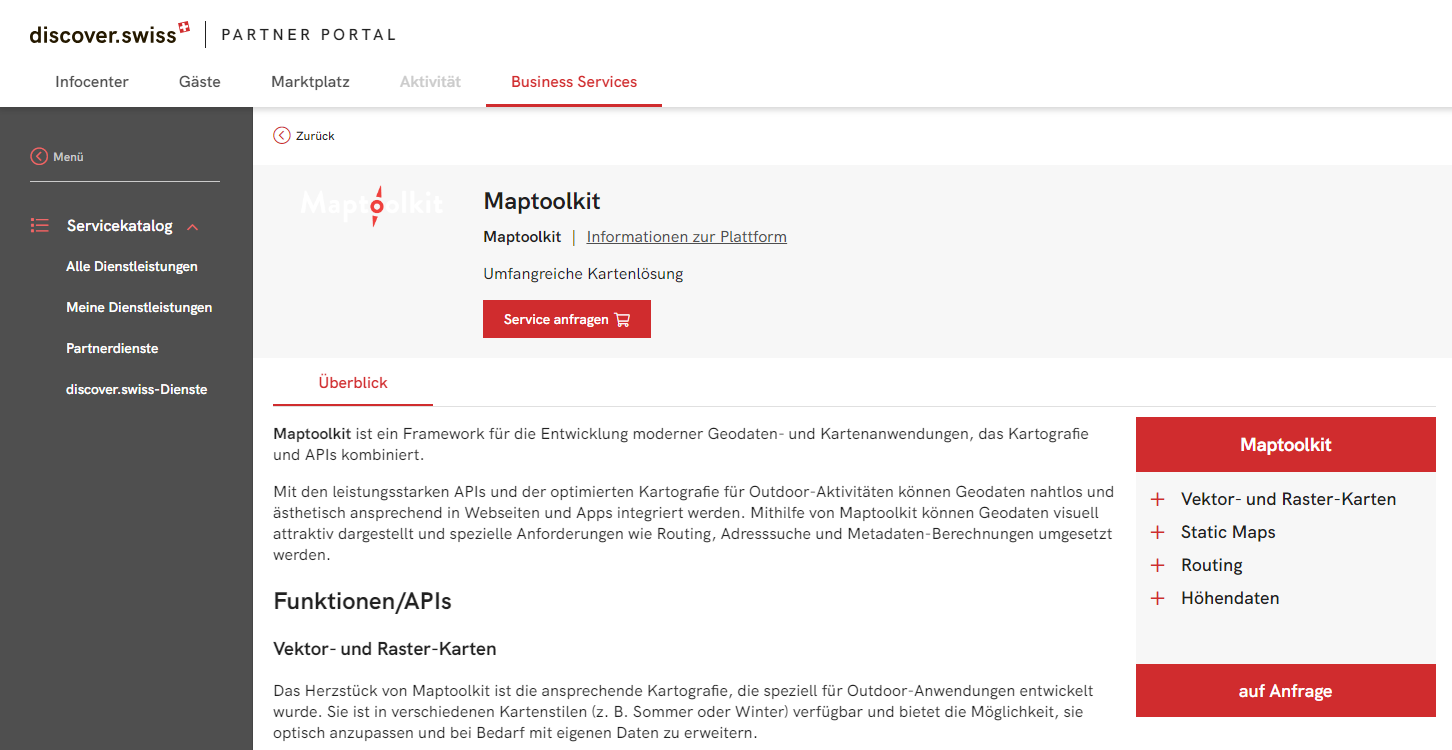This screenshot has width=1452, height=750.
Task: Click the Maptoolkit logo image
Action: [x=371, y=204]
